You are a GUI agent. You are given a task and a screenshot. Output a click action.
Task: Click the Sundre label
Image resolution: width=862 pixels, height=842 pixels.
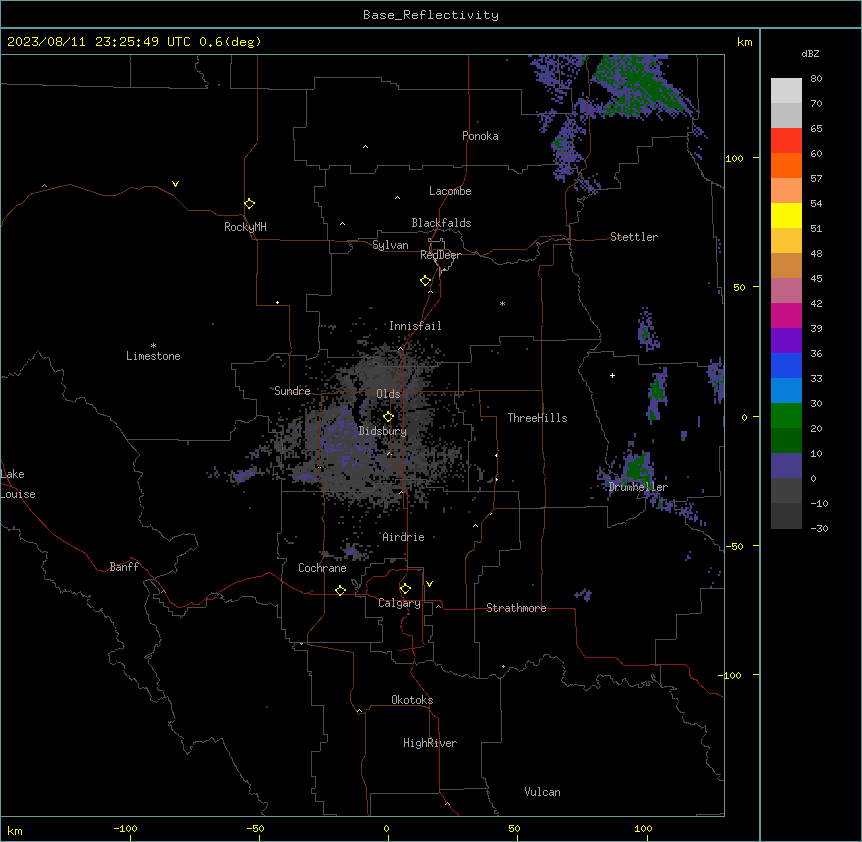pyautogui.click(x=292, y=391)
